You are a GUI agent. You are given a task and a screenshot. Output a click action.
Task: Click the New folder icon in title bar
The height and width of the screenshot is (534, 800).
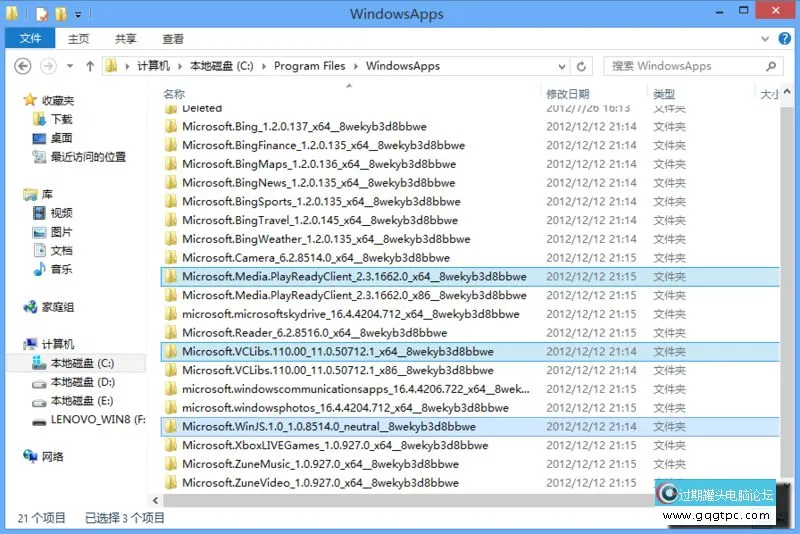[61, 14]
